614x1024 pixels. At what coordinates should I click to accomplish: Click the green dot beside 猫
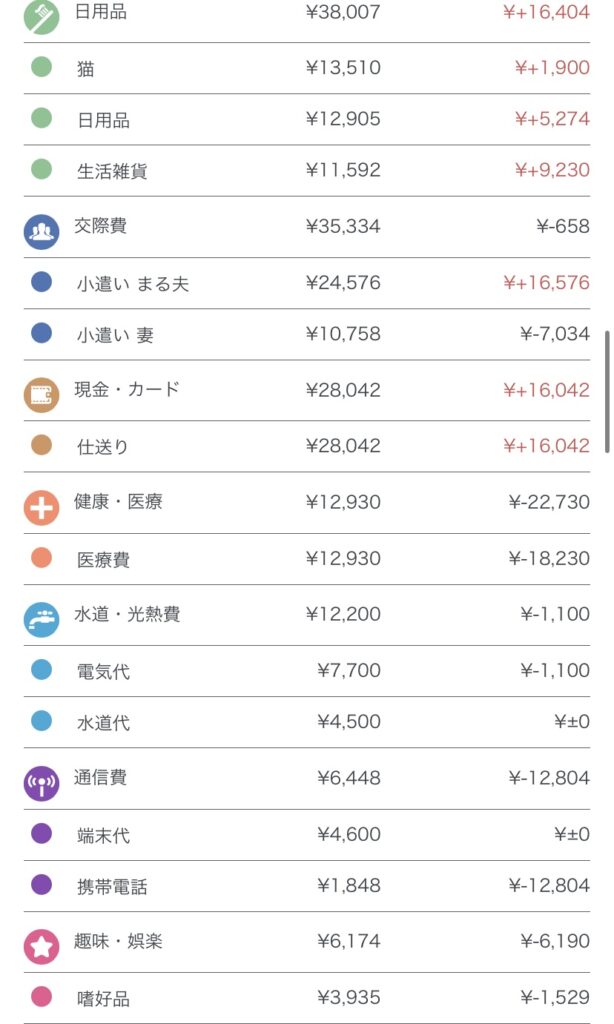[41, 68]
